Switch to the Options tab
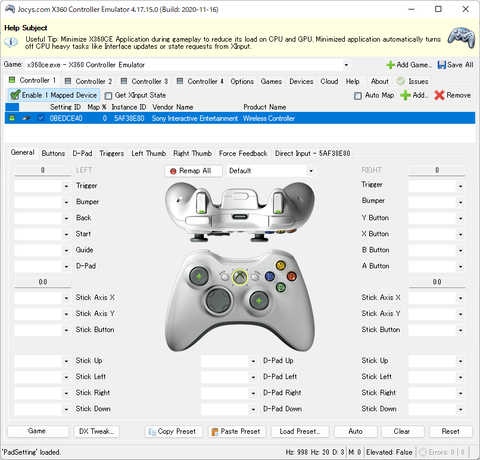The image size is (480, 460). point(242,81)
